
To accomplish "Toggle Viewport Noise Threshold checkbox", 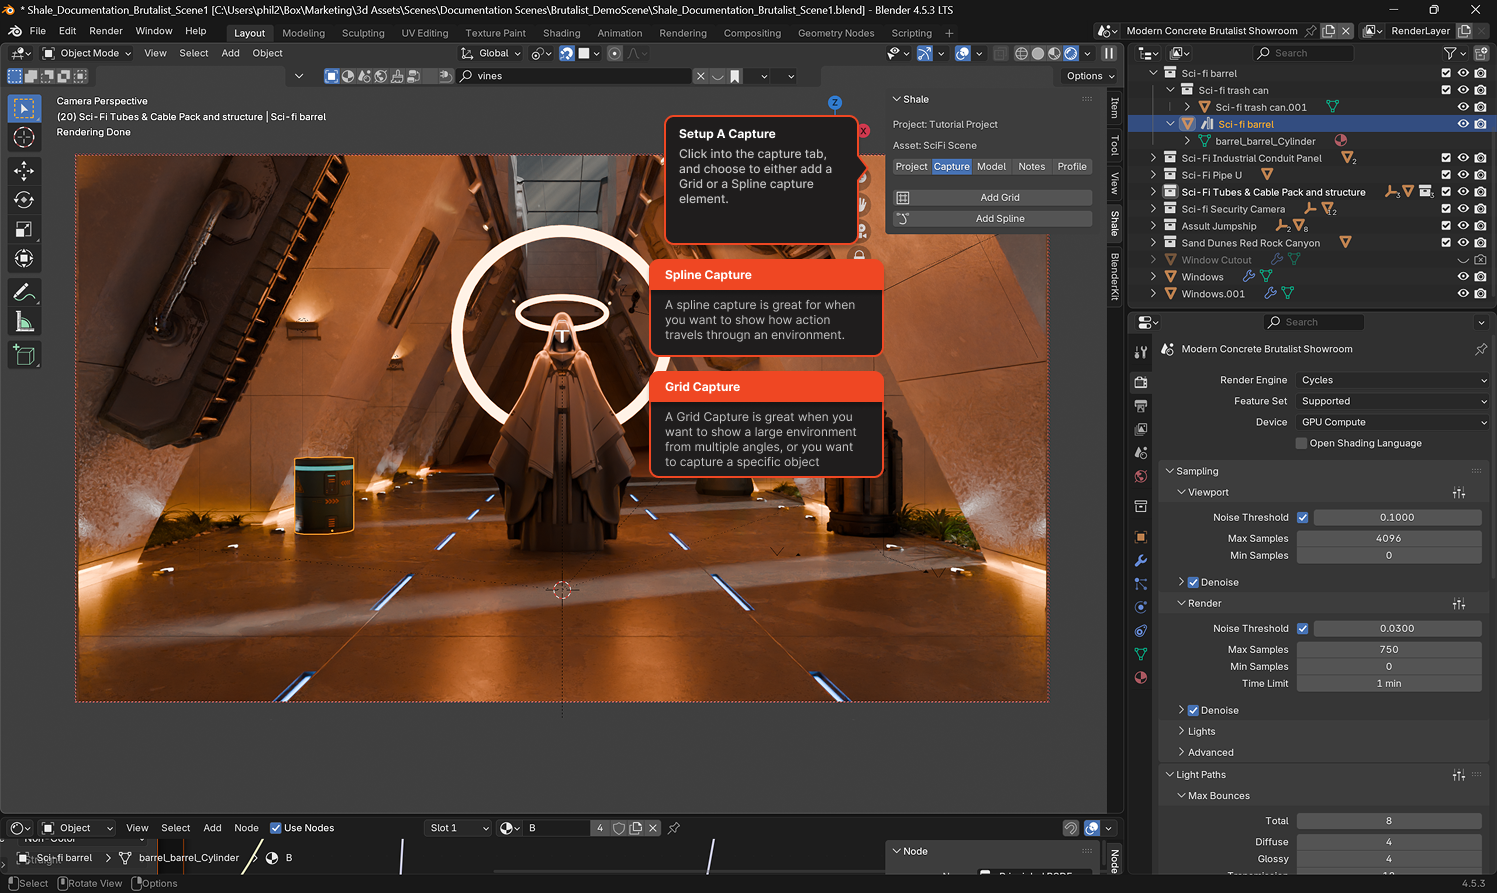I will 1302,517.
